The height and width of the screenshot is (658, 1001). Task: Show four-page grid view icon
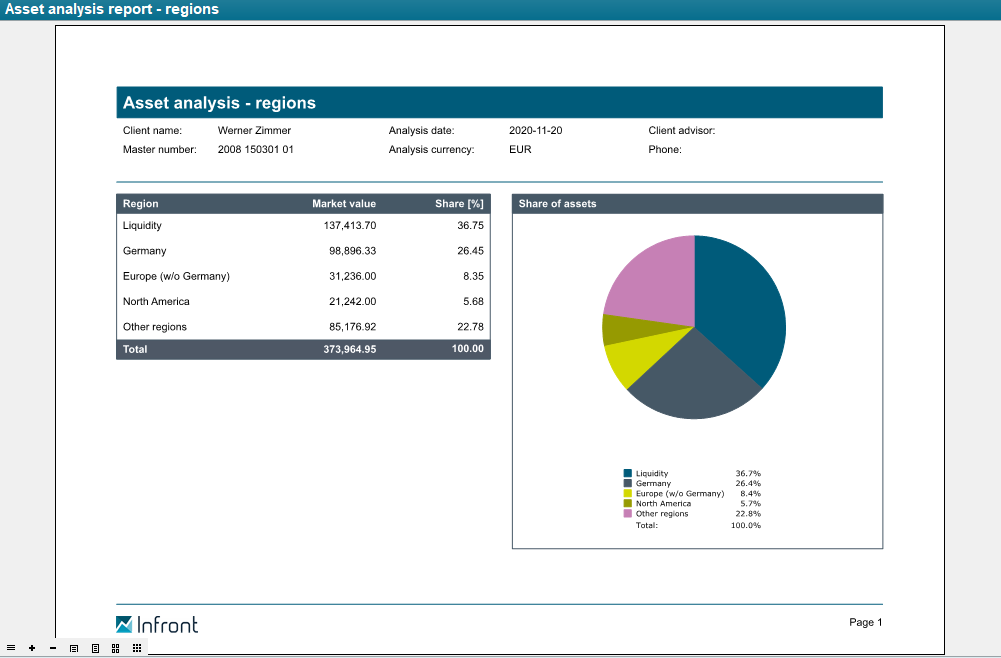(116, 648)
